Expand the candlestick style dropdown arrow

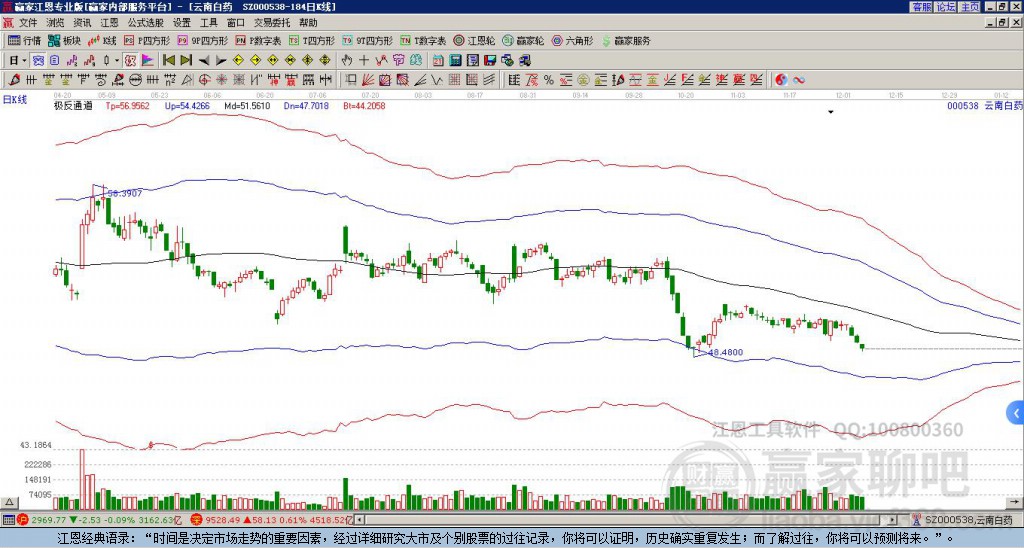117,61
